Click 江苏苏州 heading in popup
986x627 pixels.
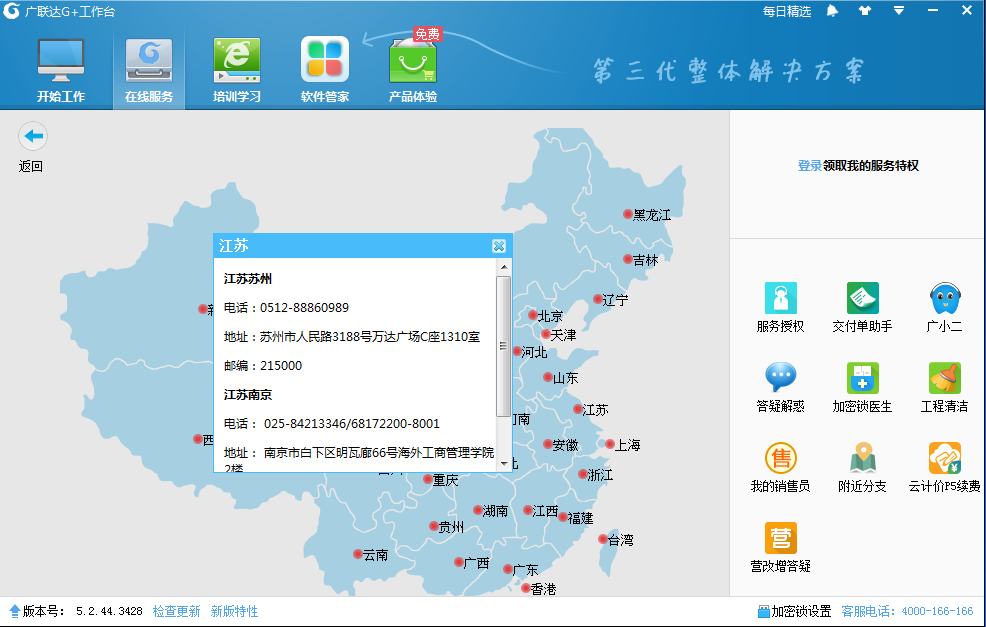coord(248,279)
